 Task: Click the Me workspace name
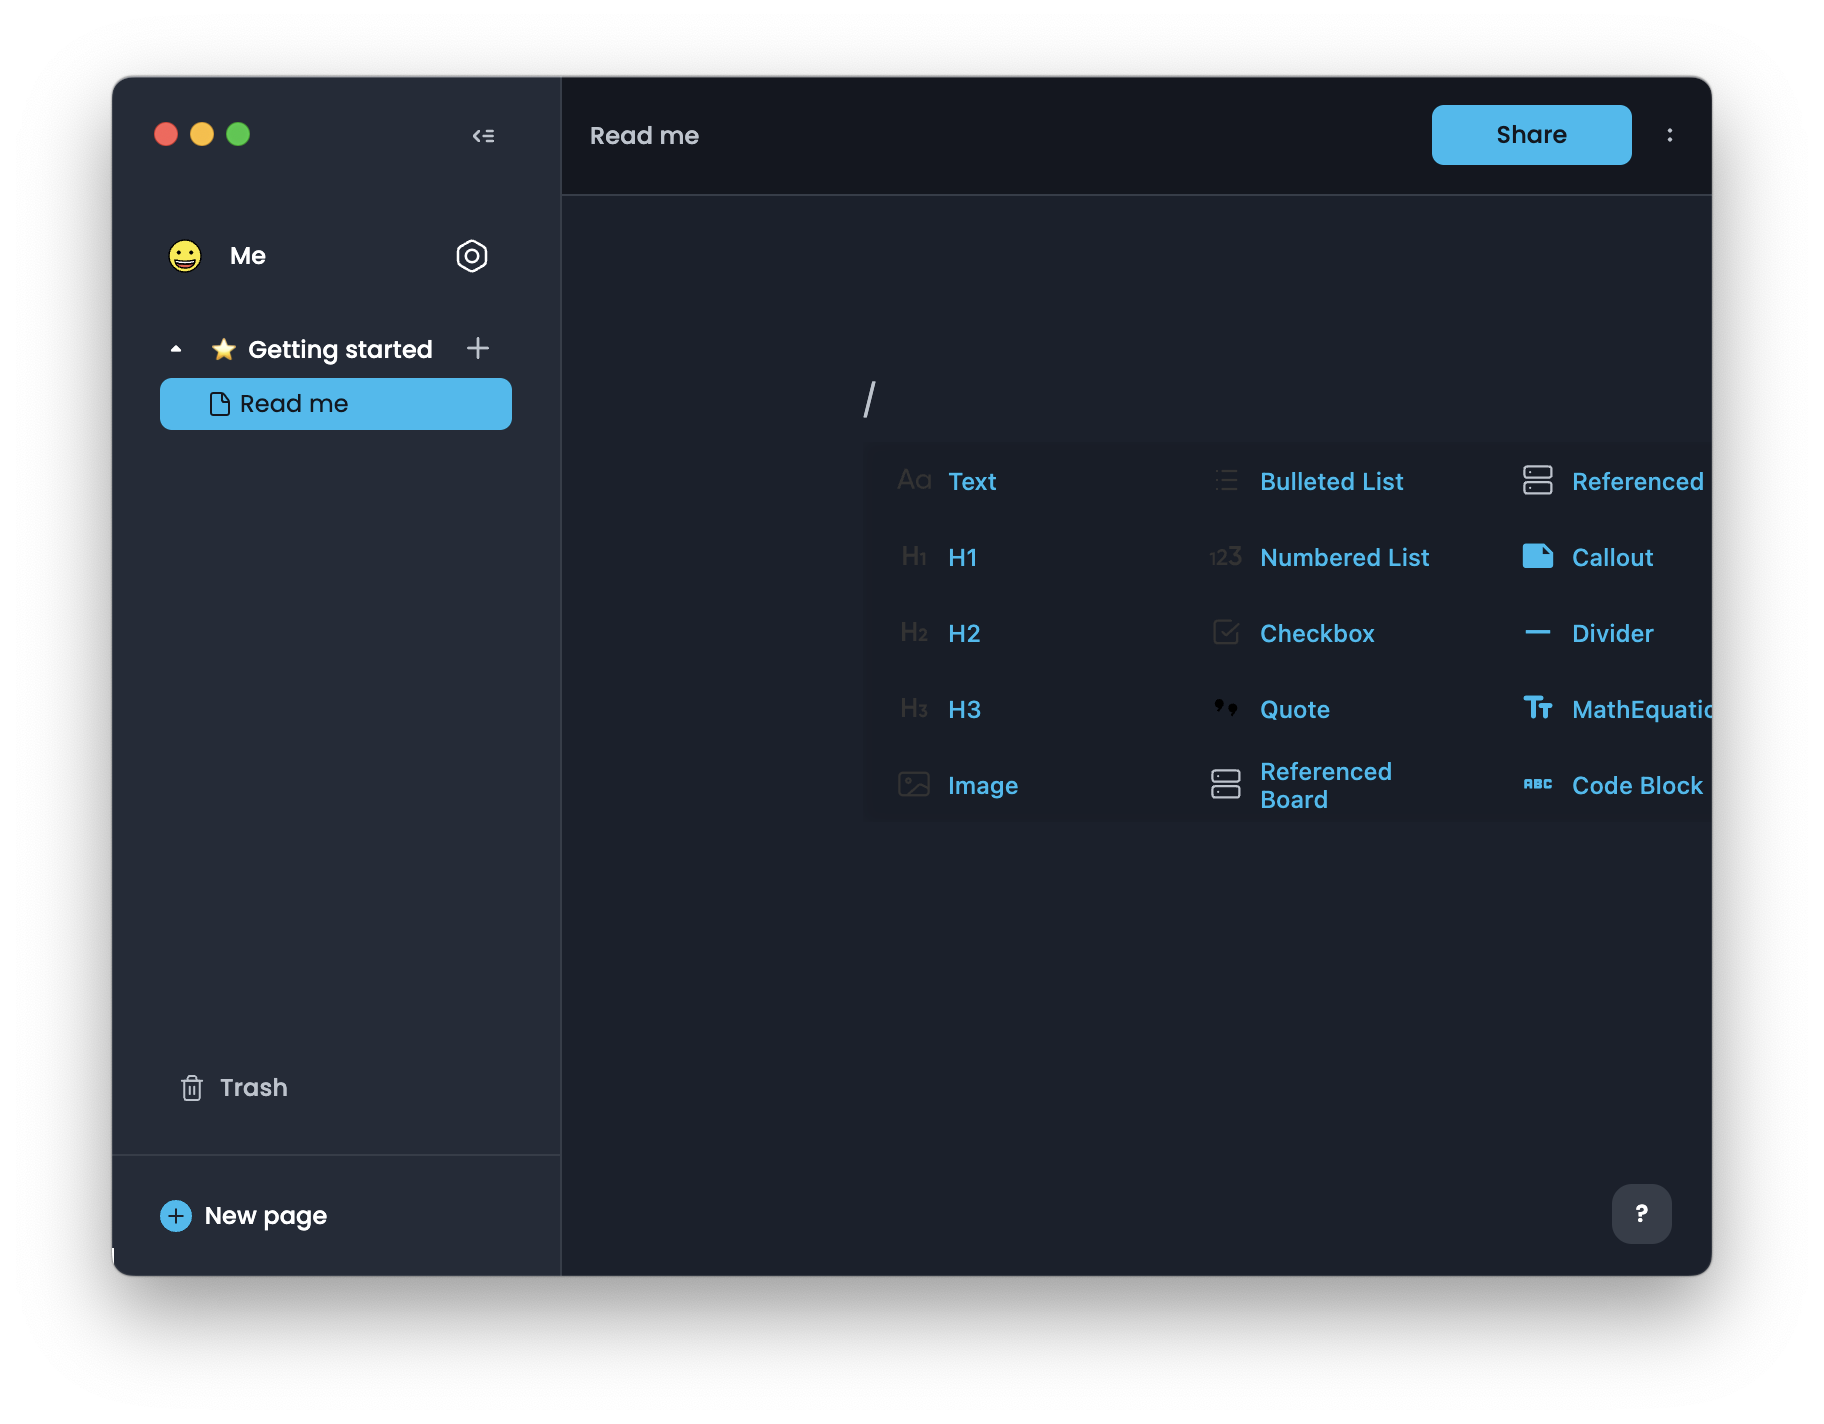pos(248,256)
